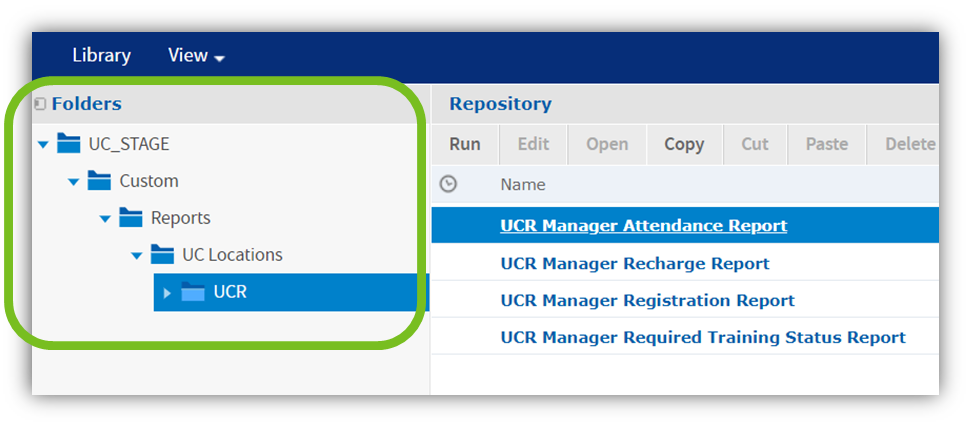Sort by the Name column header

pyautogui.click(x=523, y=184)
